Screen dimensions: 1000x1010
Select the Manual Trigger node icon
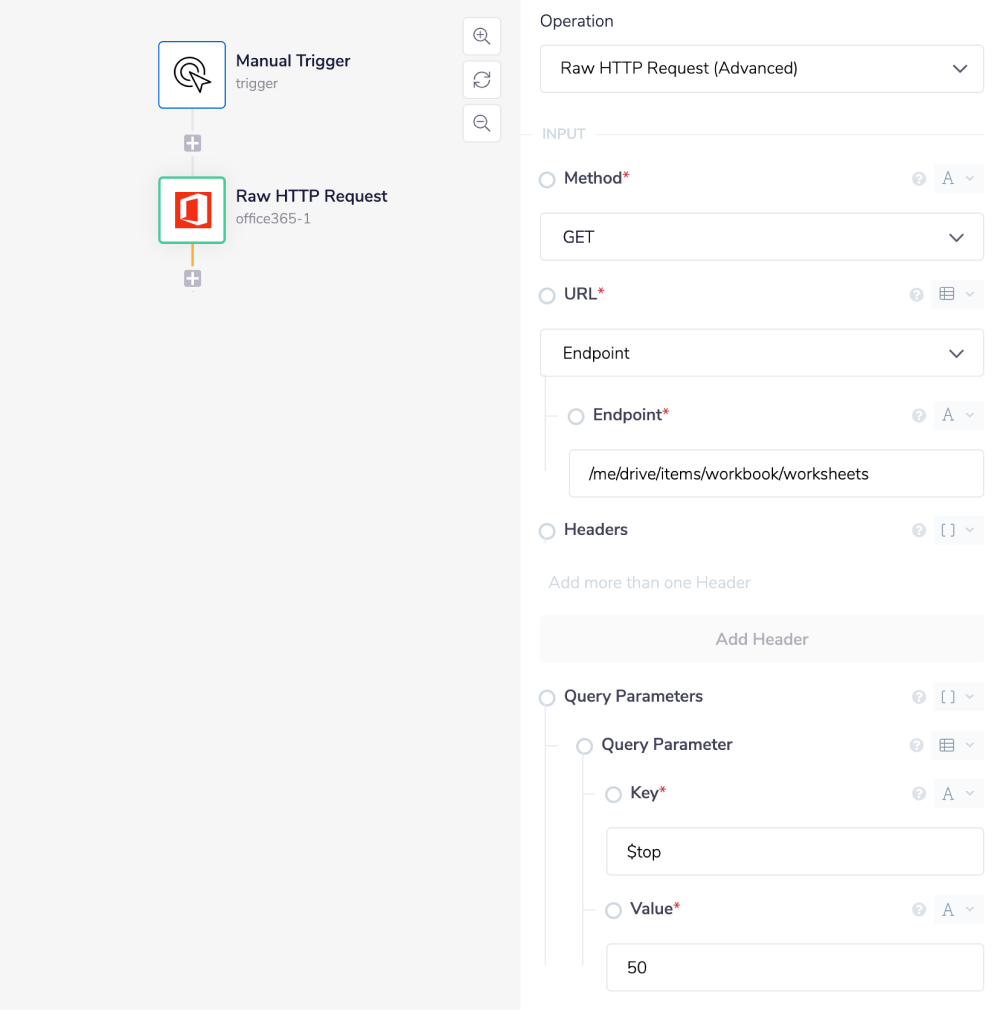(192, 75)
